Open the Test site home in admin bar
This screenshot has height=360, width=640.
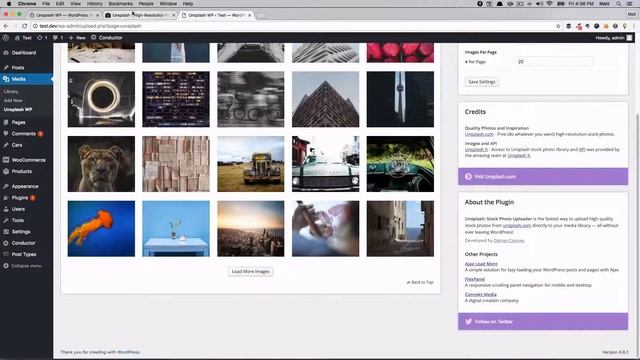(x=23, y=38)
